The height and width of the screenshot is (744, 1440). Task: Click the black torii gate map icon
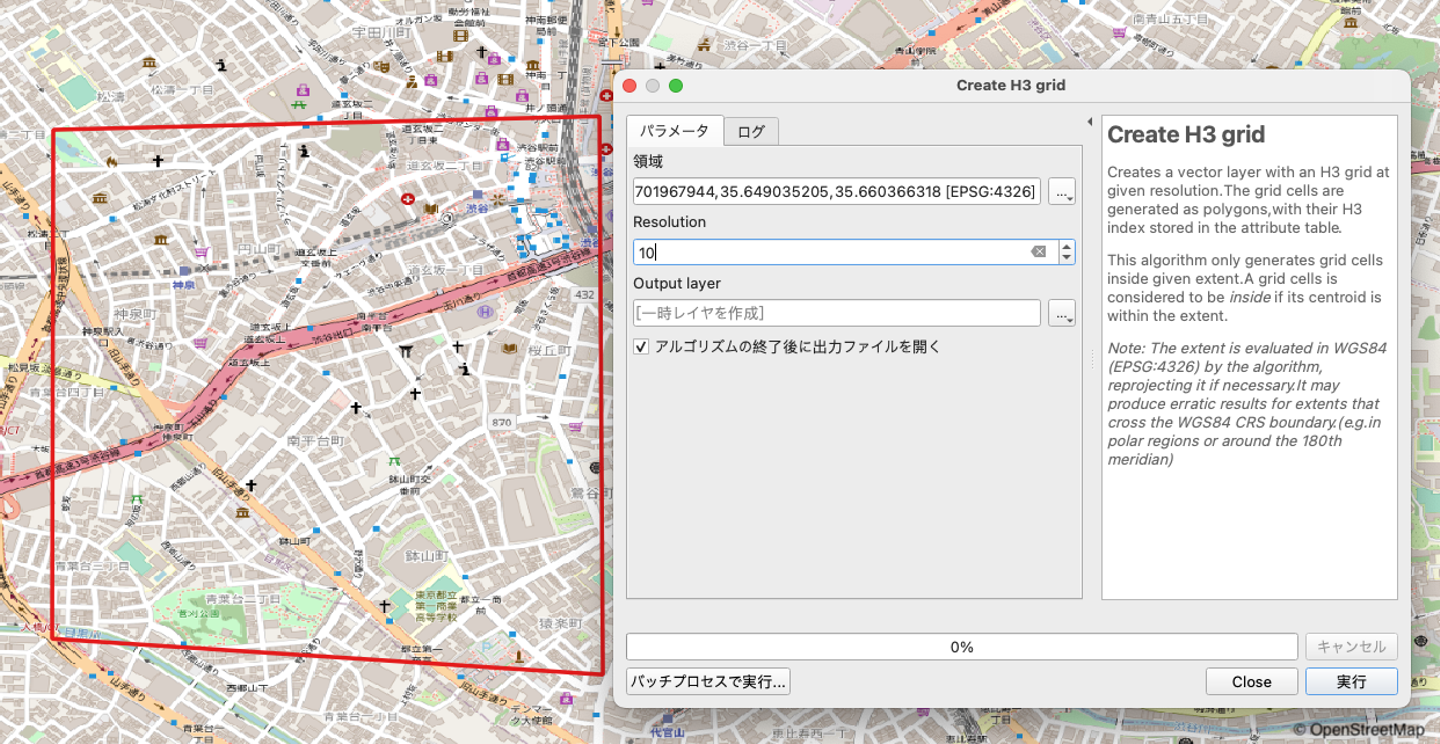tap(405, 351)
